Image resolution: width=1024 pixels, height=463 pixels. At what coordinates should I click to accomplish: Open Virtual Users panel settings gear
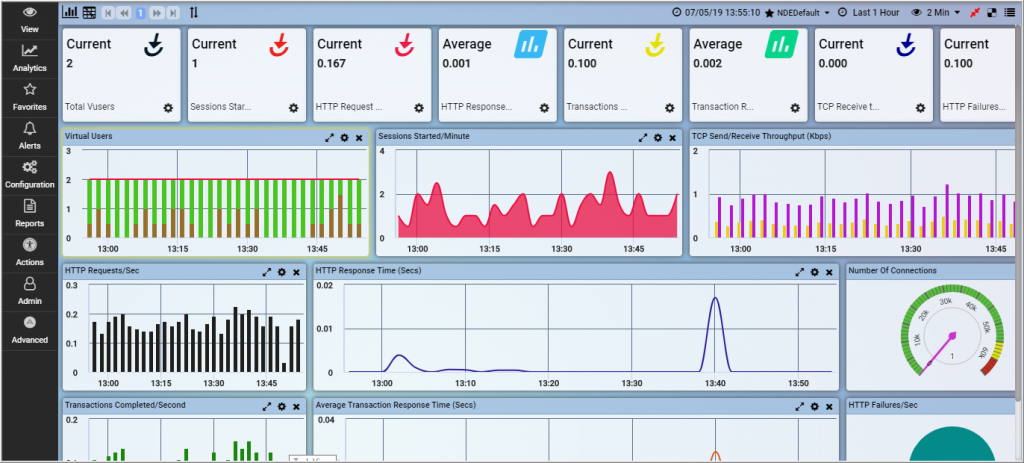coord(345,137)
